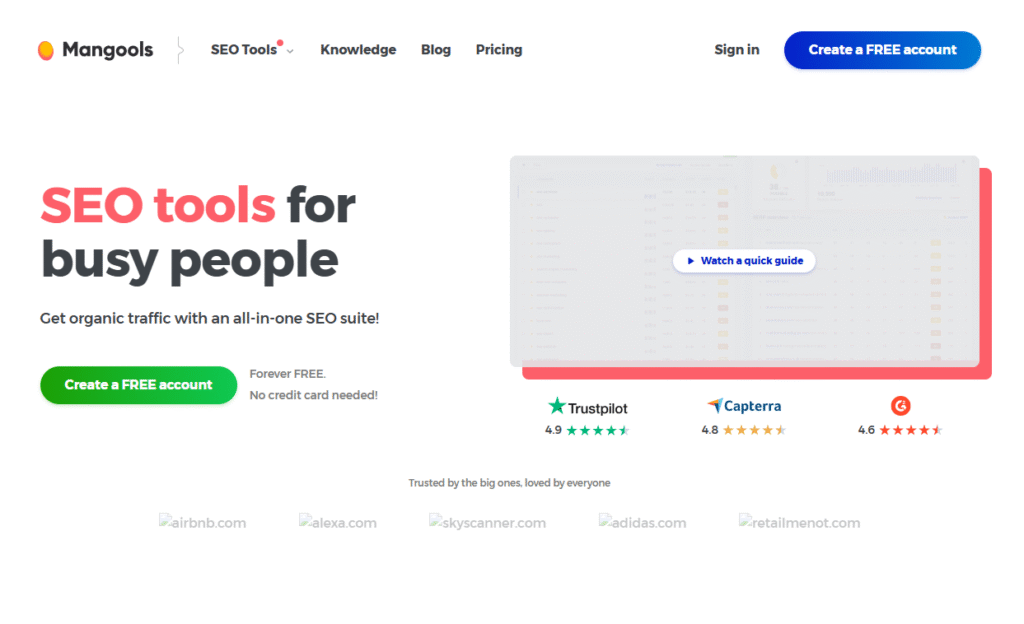The height and width of the screenshot is (624, 1024).
Task: Click the broken adidas.com logo image
Action: [643, 522]
